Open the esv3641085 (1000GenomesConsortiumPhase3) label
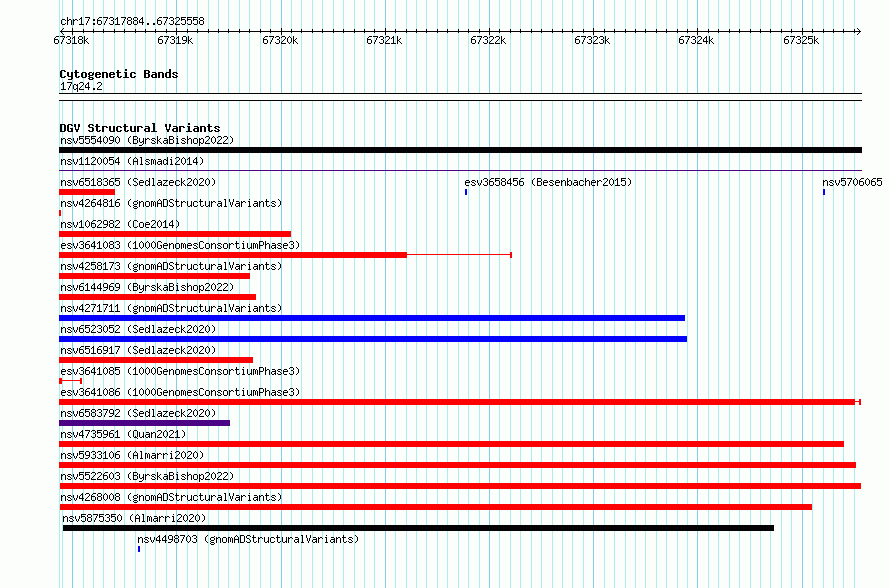The width and height of the screenshot is (890, 588). 180,371
